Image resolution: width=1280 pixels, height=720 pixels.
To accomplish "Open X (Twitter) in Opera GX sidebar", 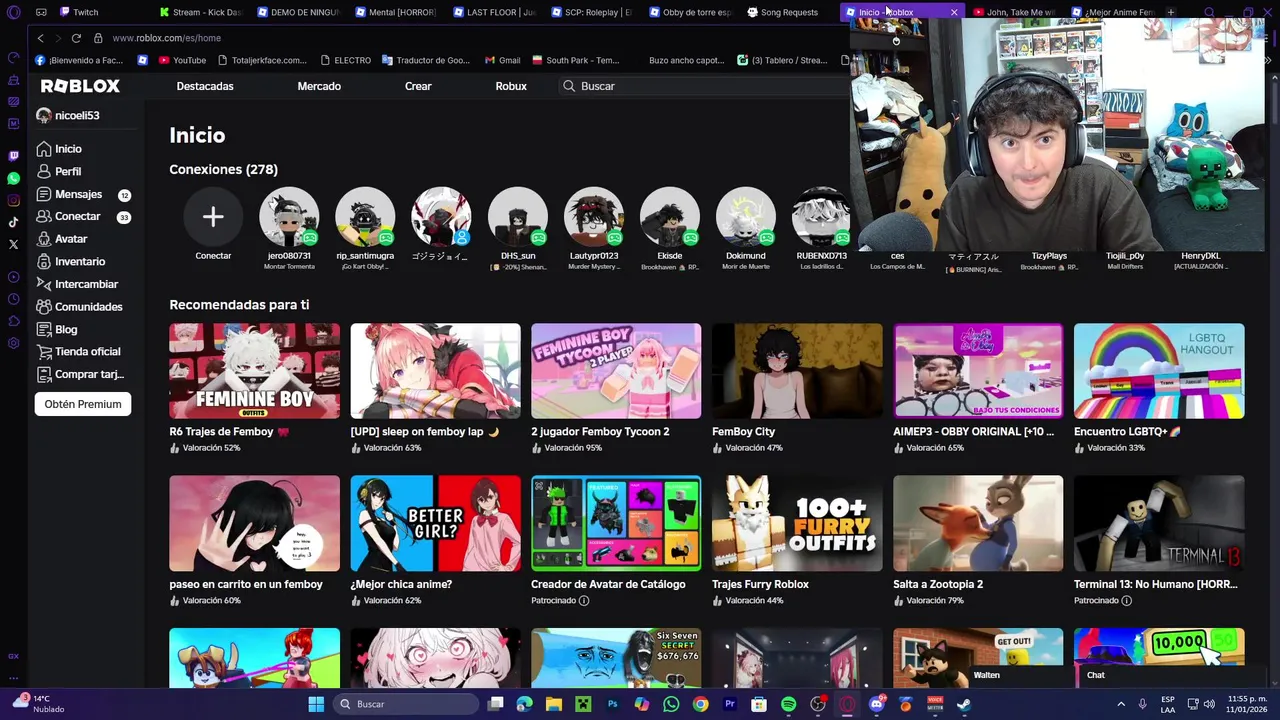I will coord(13,244).
